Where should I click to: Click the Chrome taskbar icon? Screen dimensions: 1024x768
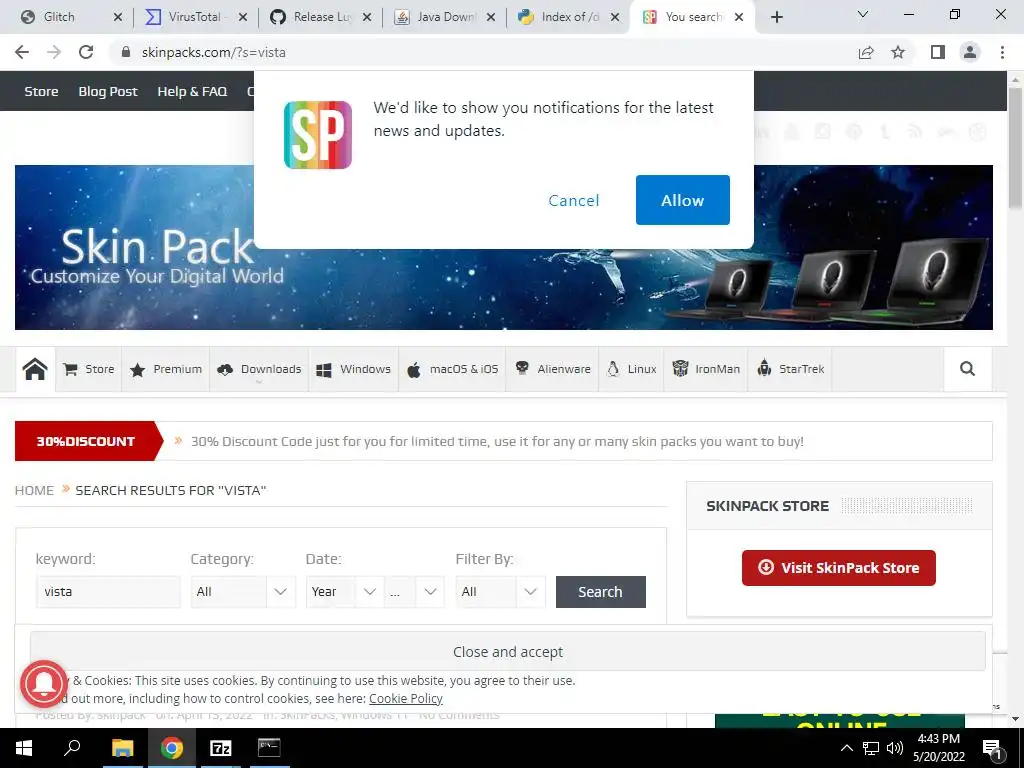172,748
